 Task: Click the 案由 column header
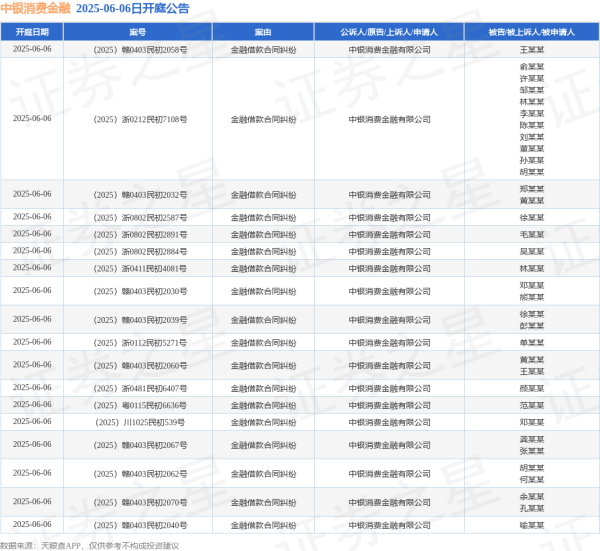pyautogui.click(x=263, y=32)
